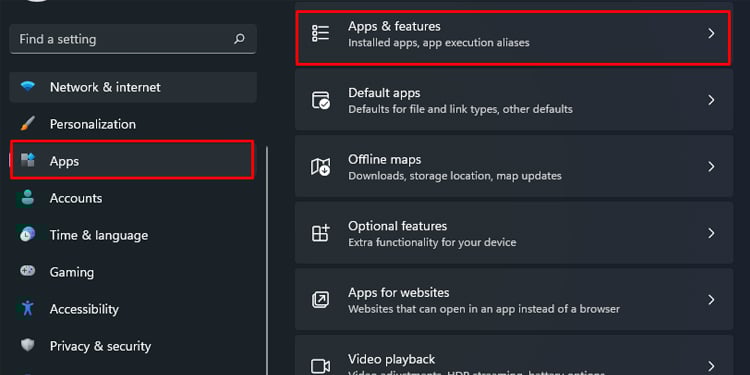Click the search magnifier icon

239,39
